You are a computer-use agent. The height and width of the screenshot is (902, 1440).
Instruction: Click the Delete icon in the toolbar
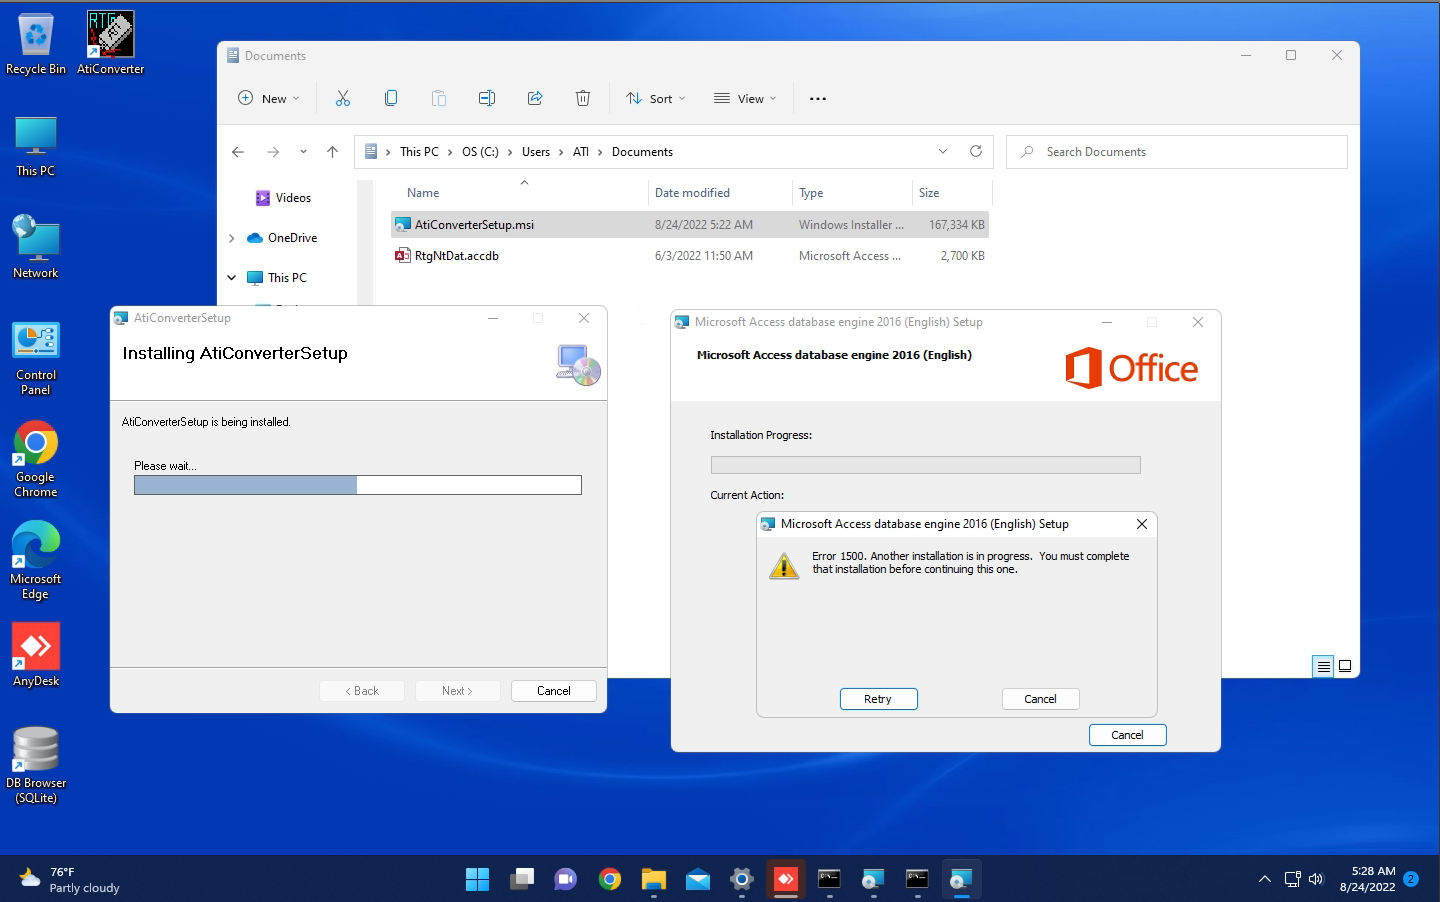583,97
